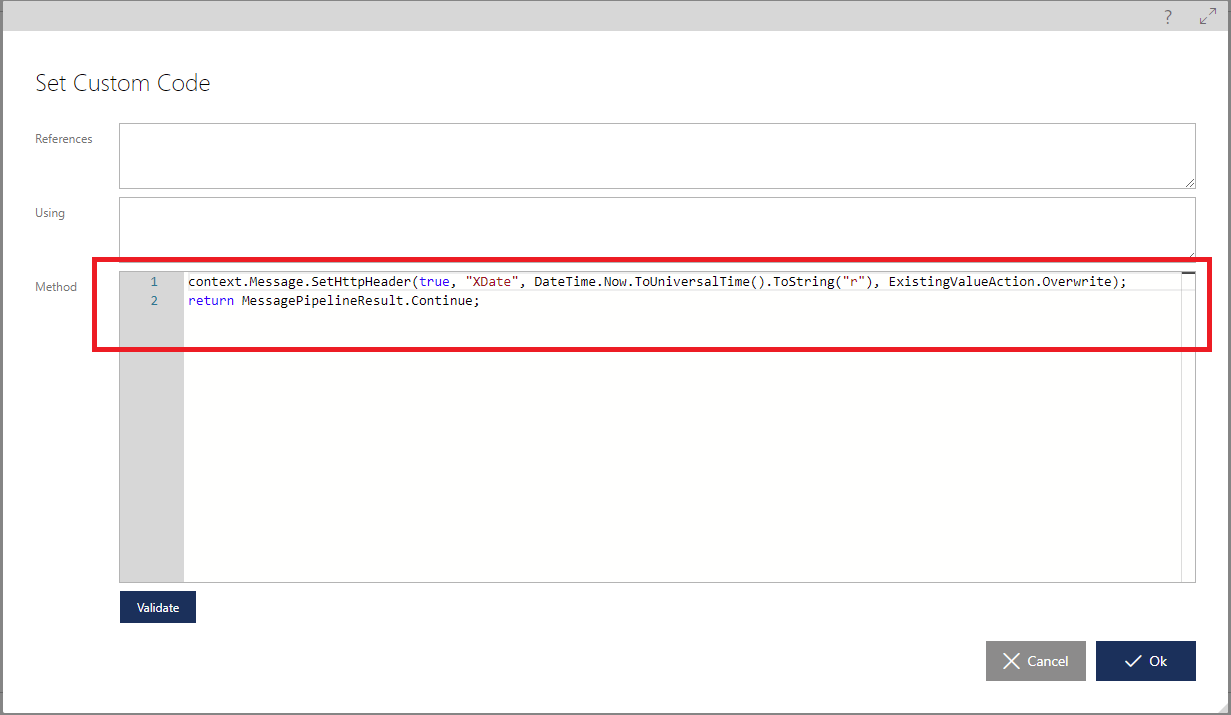Click line number 1 in the gutter

pos(154,282)
